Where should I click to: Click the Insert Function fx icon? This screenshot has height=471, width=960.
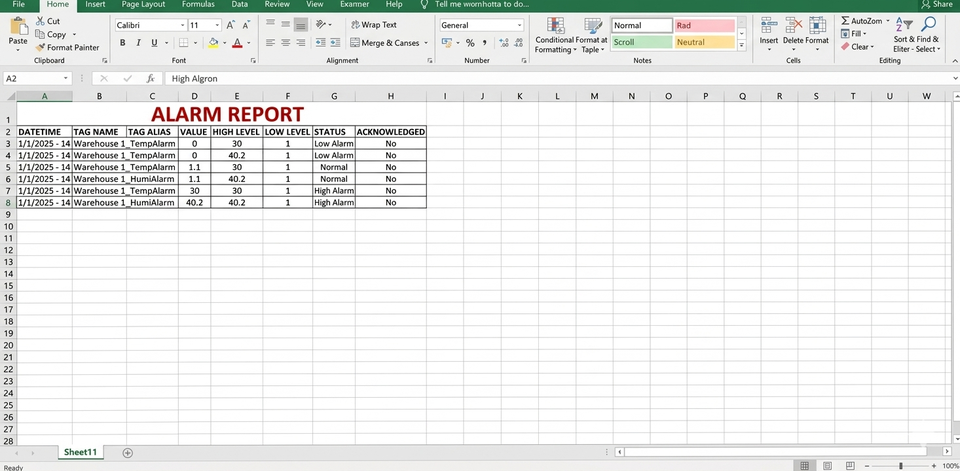(151, 78)
